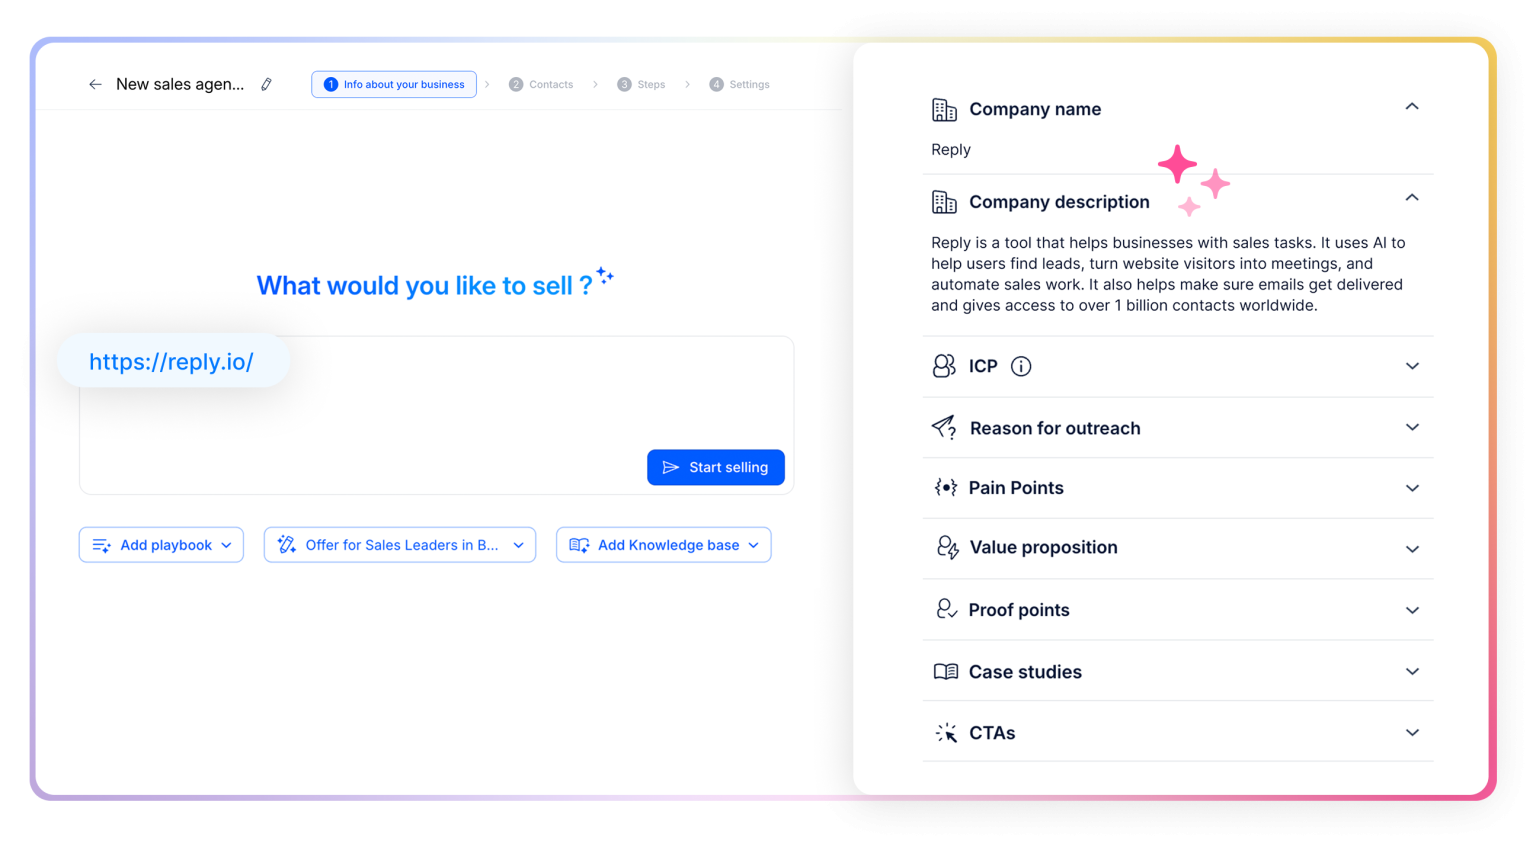1536x847 pixels.
Task: Click the https://reply.io/ URL chip
Action: coord(172,361)
